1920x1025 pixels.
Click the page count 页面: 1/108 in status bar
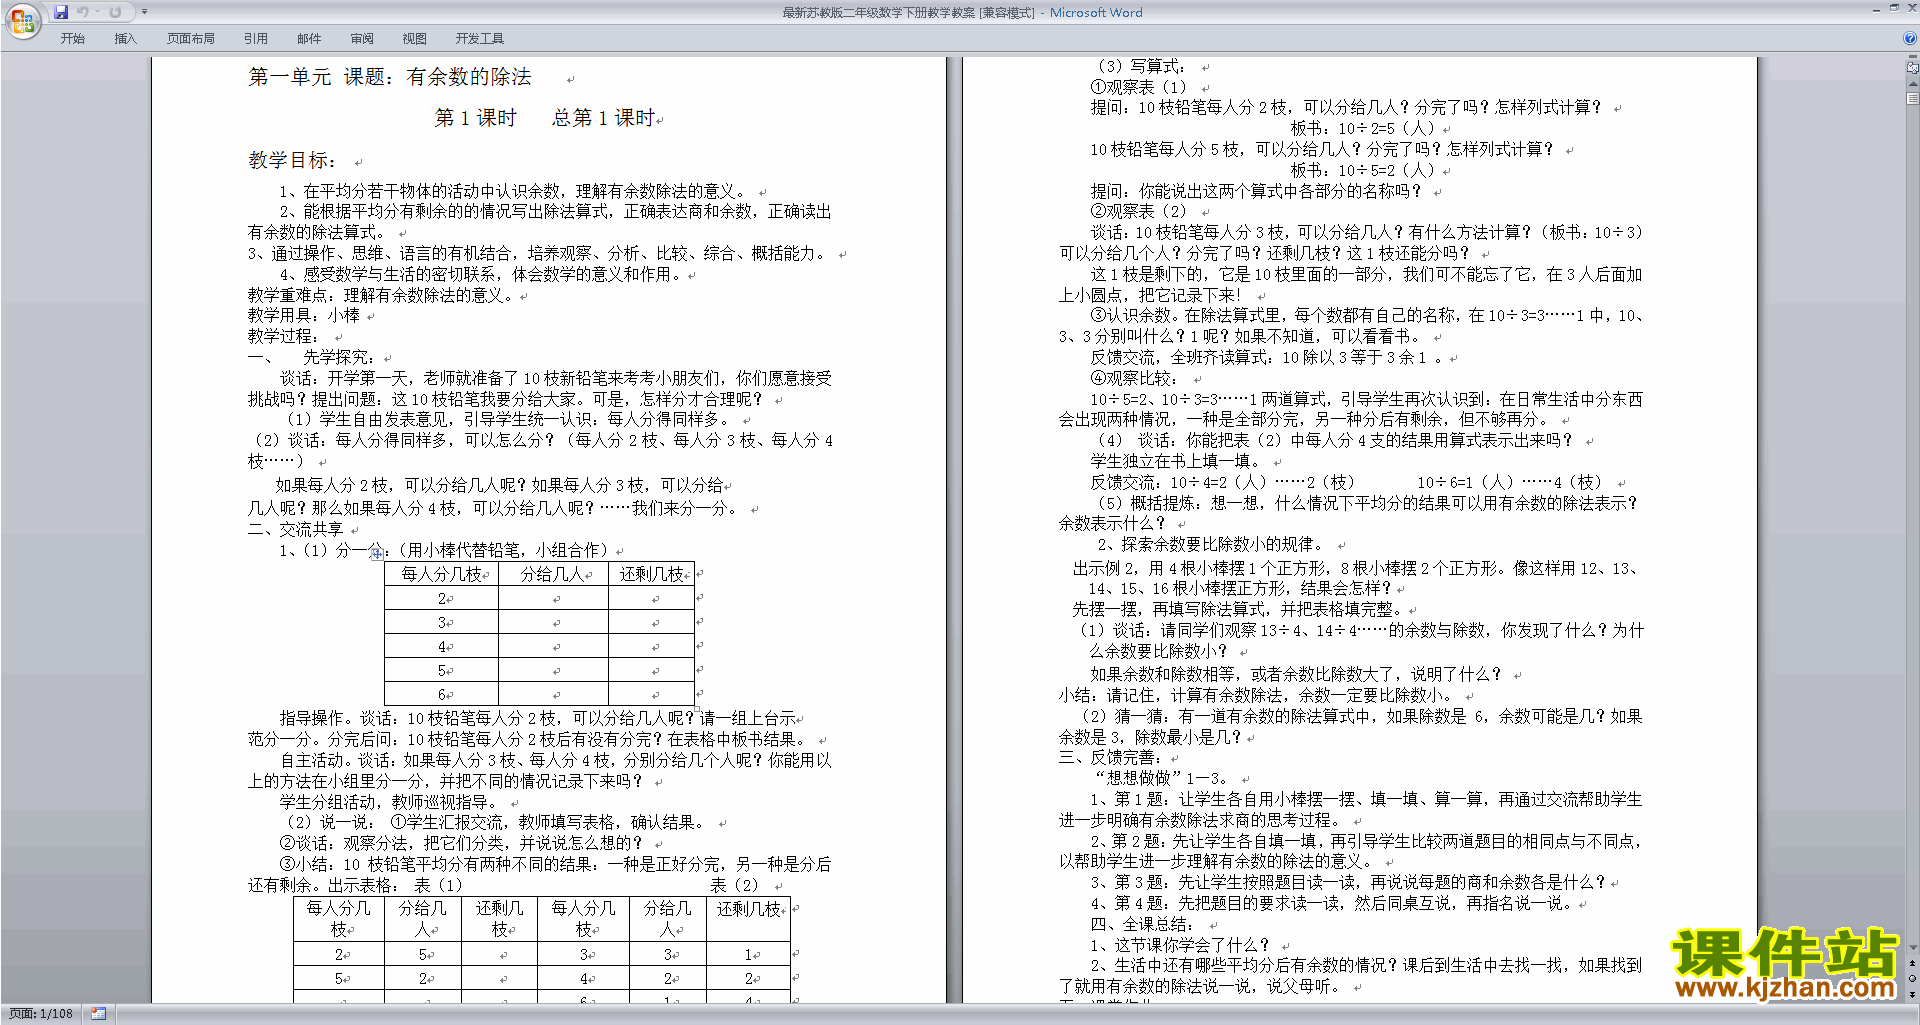[41, 1014]
